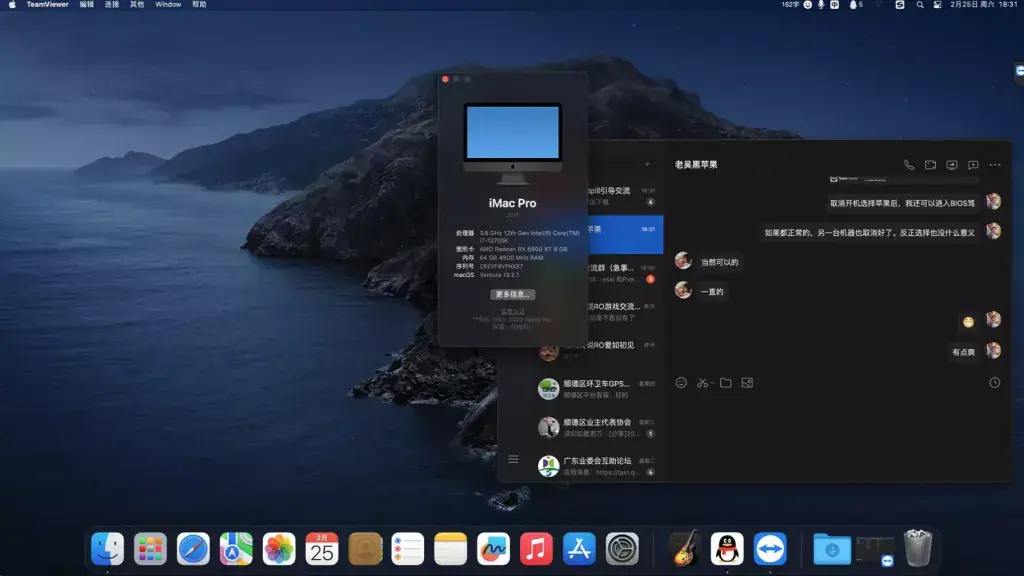Viewport: 1024px width, 576px height.
Task: Open chat history clock icon in QQ
Action: [995, 383]
